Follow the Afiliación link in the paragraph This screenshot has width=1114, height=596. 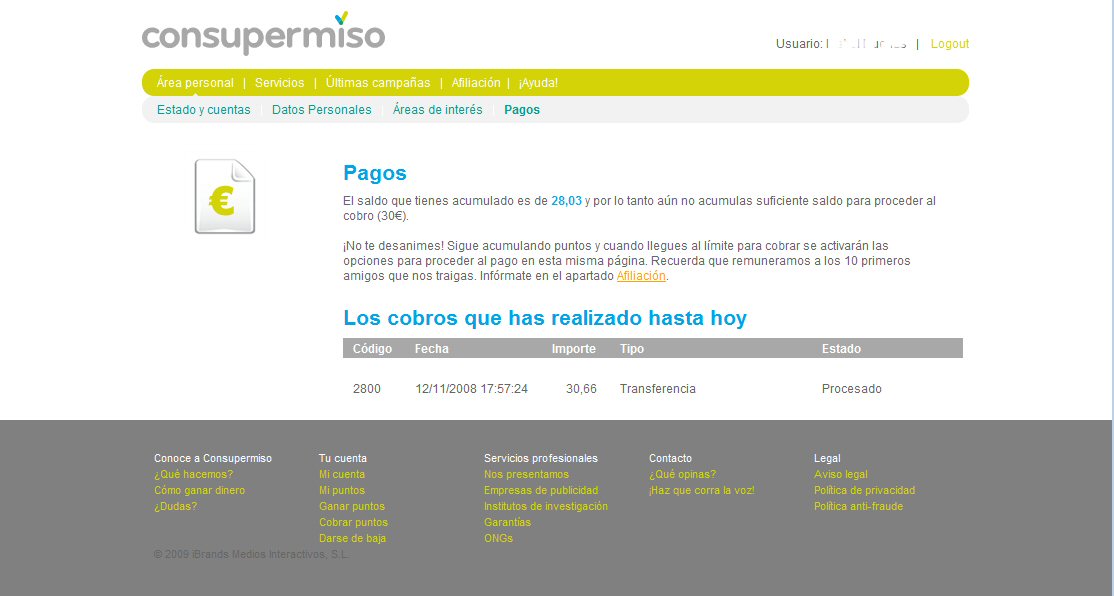pos(641,276)
